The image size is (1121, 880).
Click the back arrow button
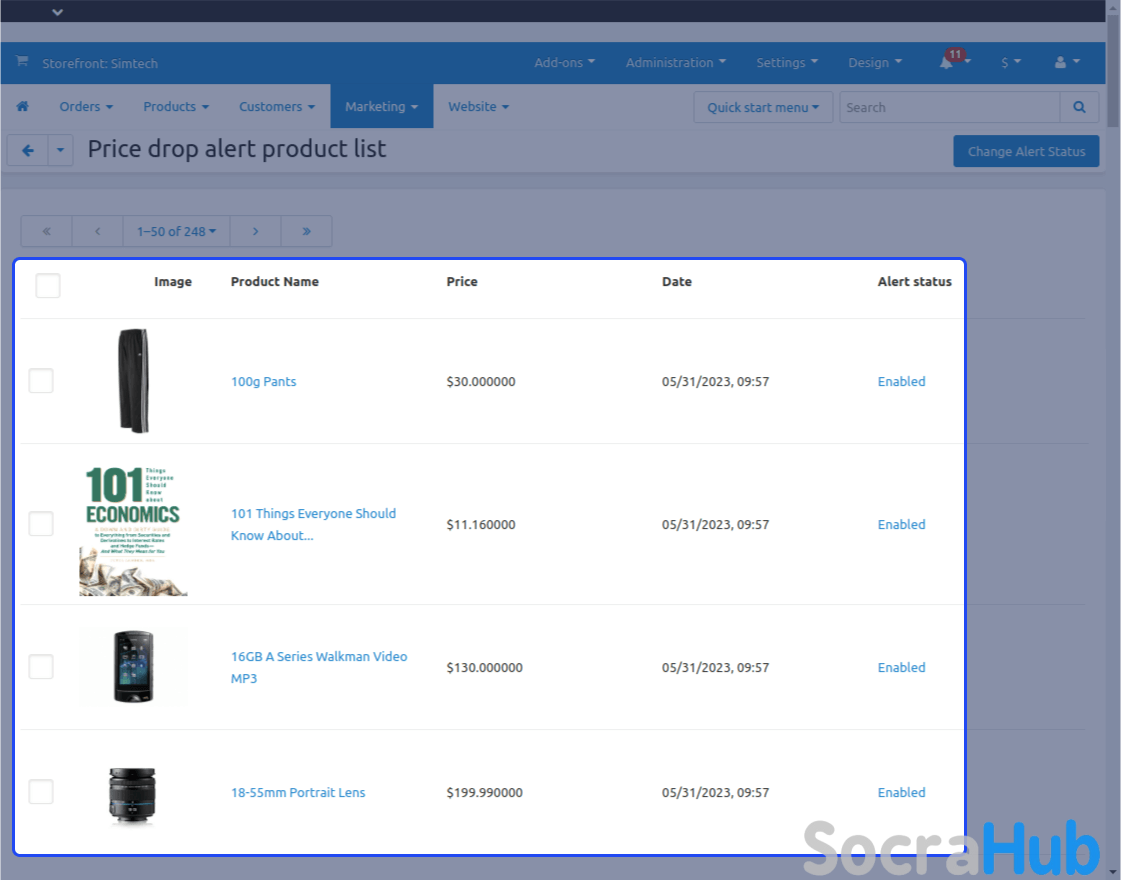pyautogui.click(x=28, y=151)
